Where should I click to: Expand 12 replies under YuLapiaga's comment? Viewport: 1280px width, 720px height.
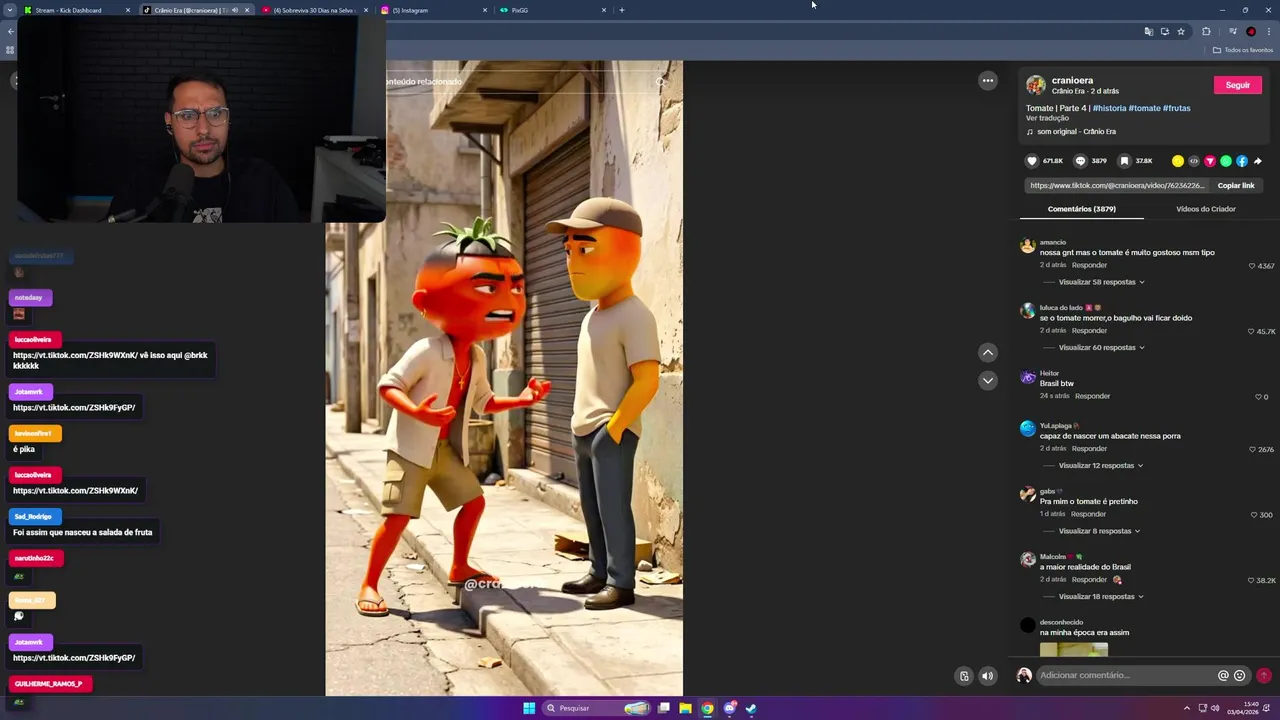1101,466
